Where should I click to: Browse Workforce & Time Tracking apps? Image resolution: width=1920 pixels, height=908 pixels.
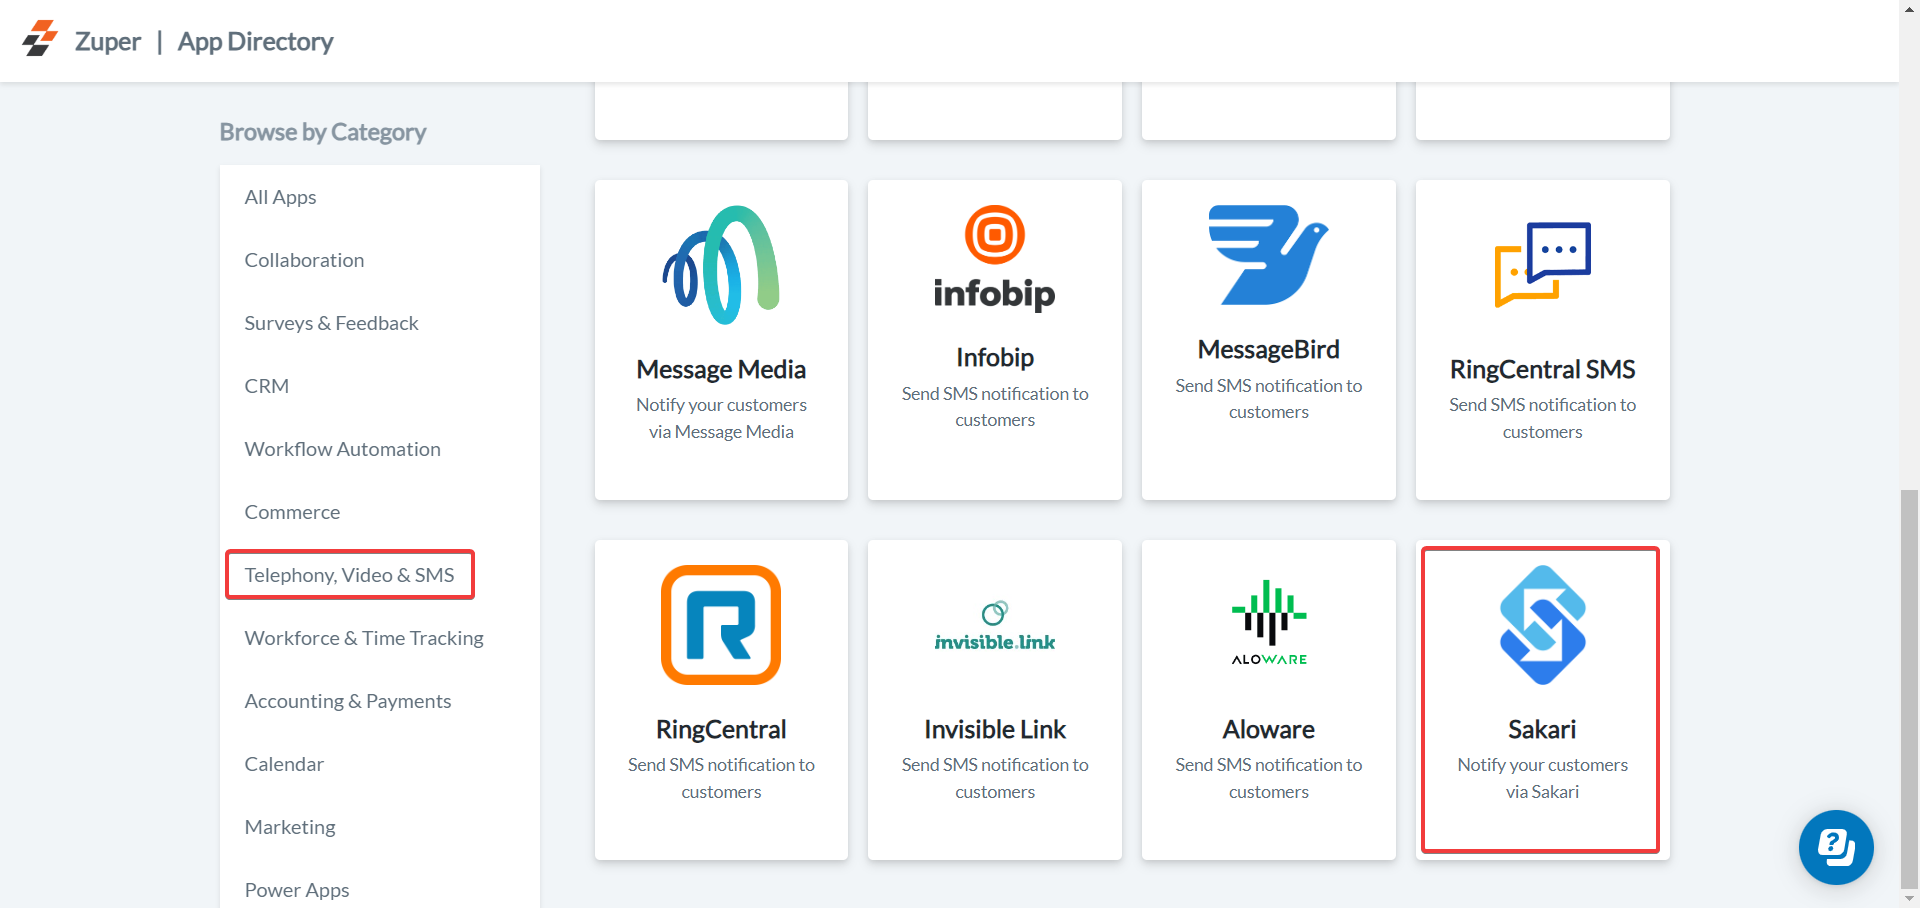(364, 638)
